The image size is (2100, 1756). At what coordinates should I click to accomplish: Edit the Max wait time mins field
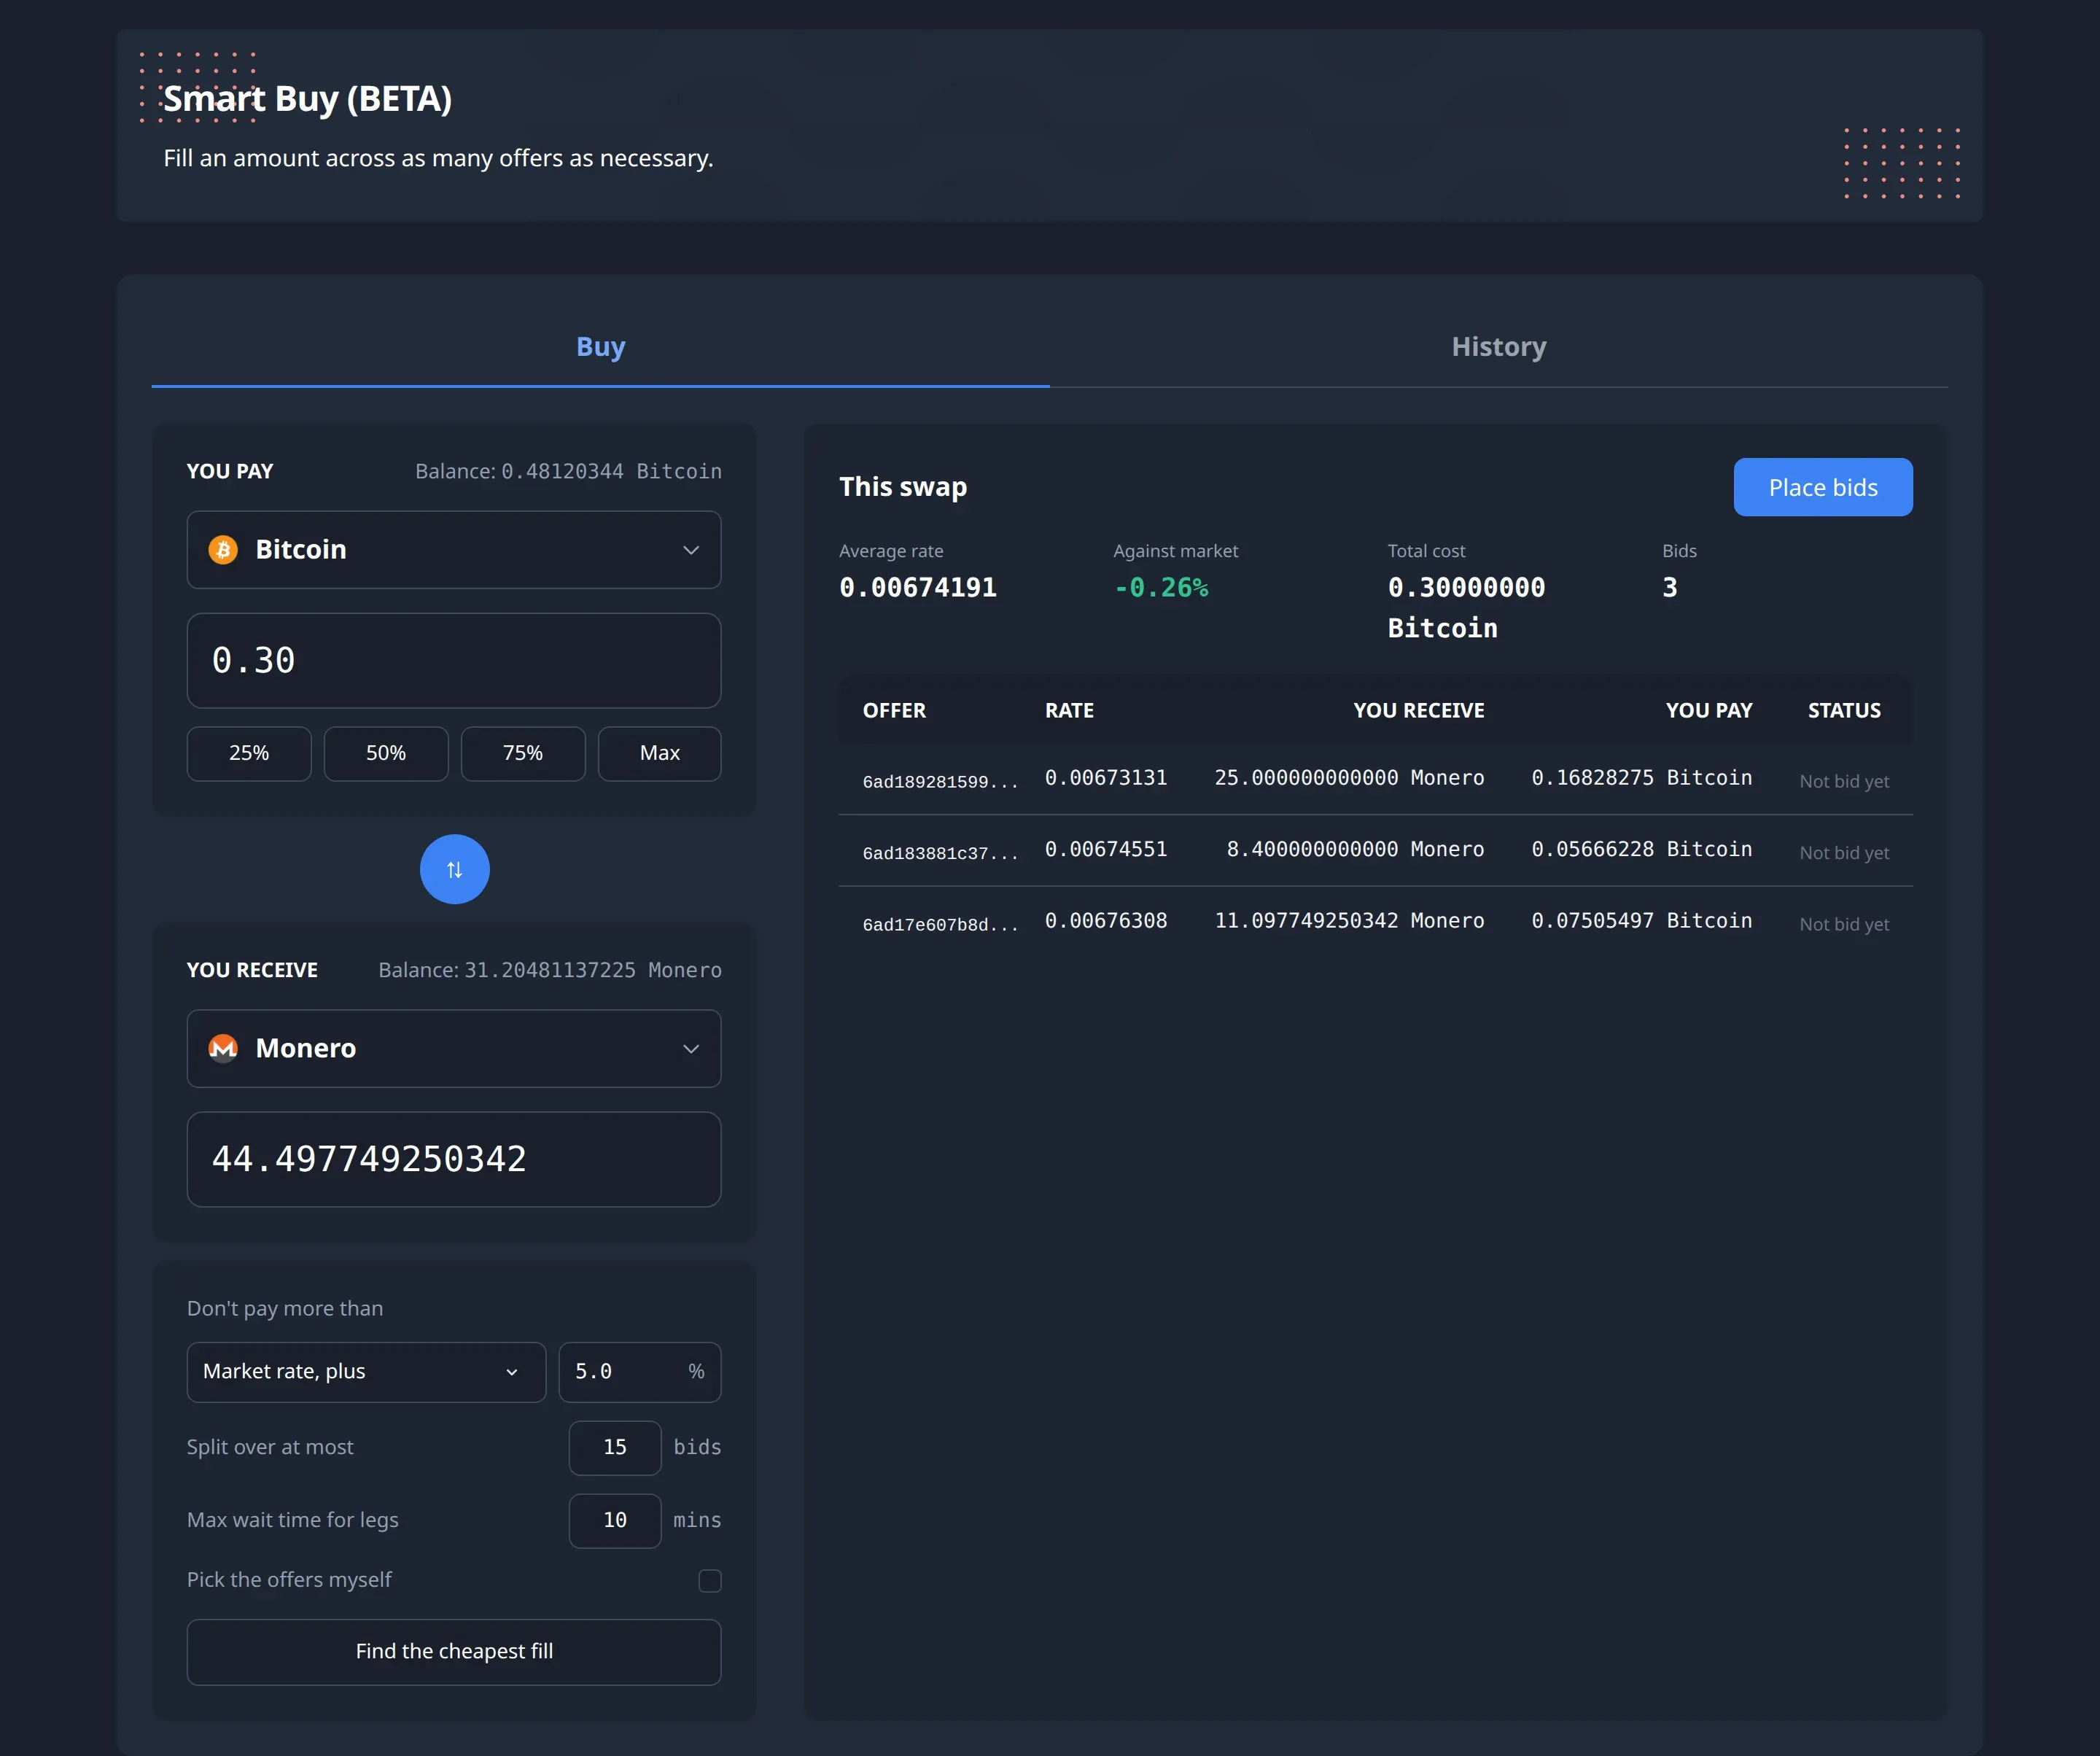tap(615, 1520)
